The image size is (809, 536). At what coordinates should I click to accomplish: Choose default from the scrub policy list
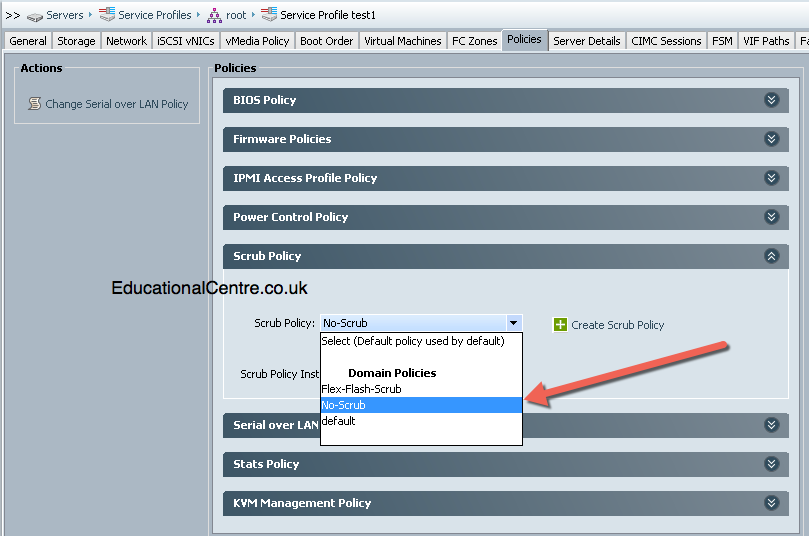point(421,421)
